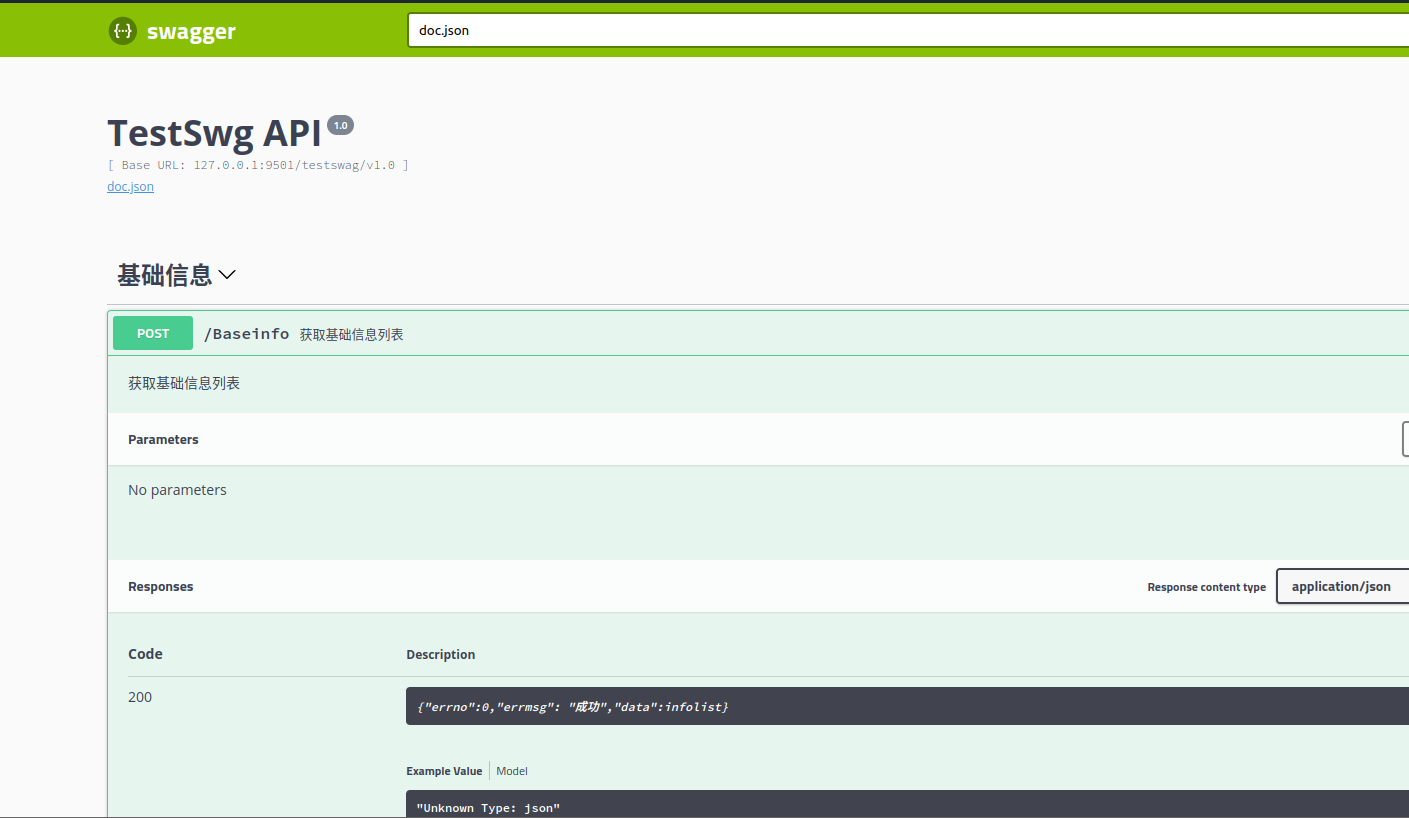The height and width of the screenshot is (818, 1409).
Task: Switch to the Model tab
Action: pos(512,771)
